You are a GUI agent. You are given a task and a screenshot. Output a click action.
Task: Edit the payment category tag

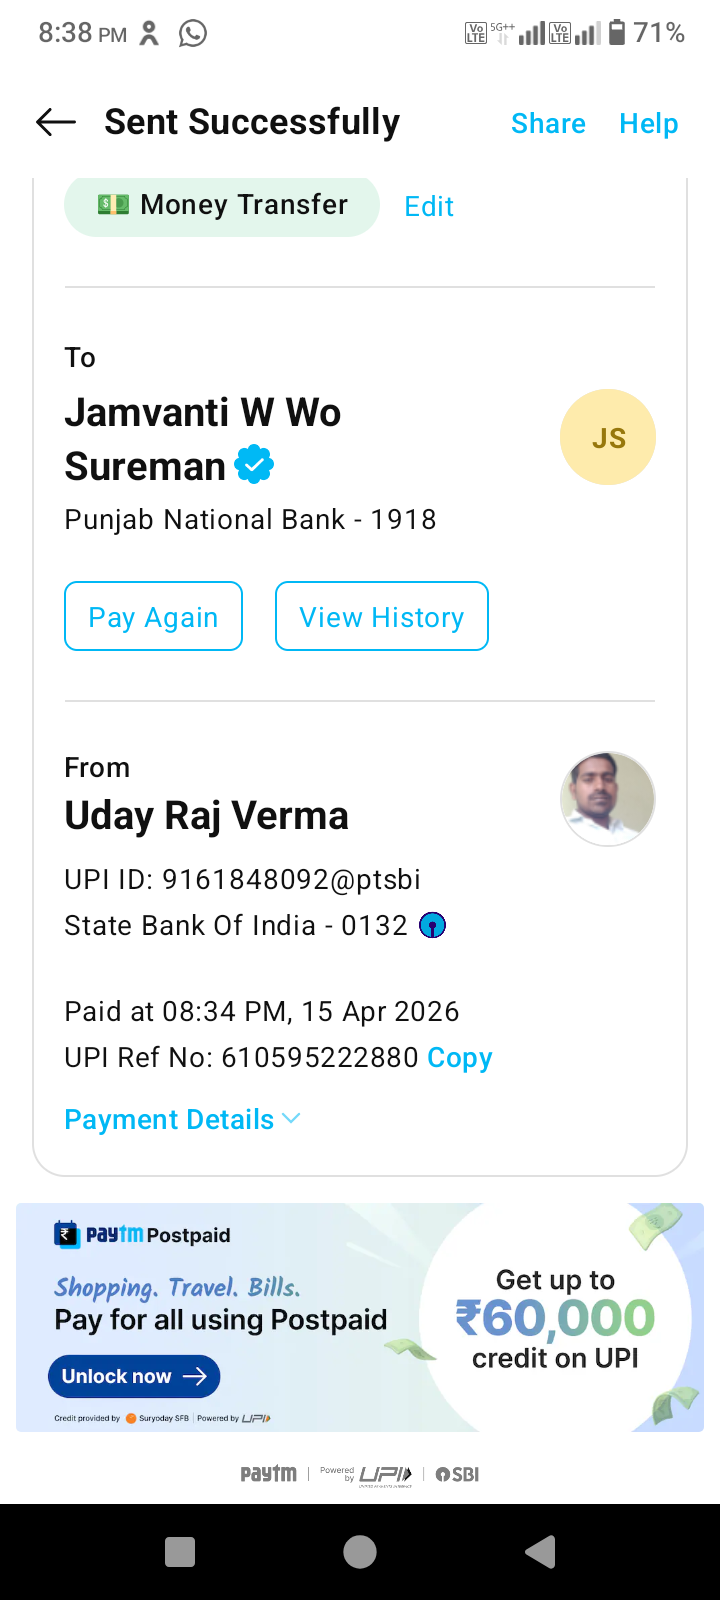tap(429, 207)
